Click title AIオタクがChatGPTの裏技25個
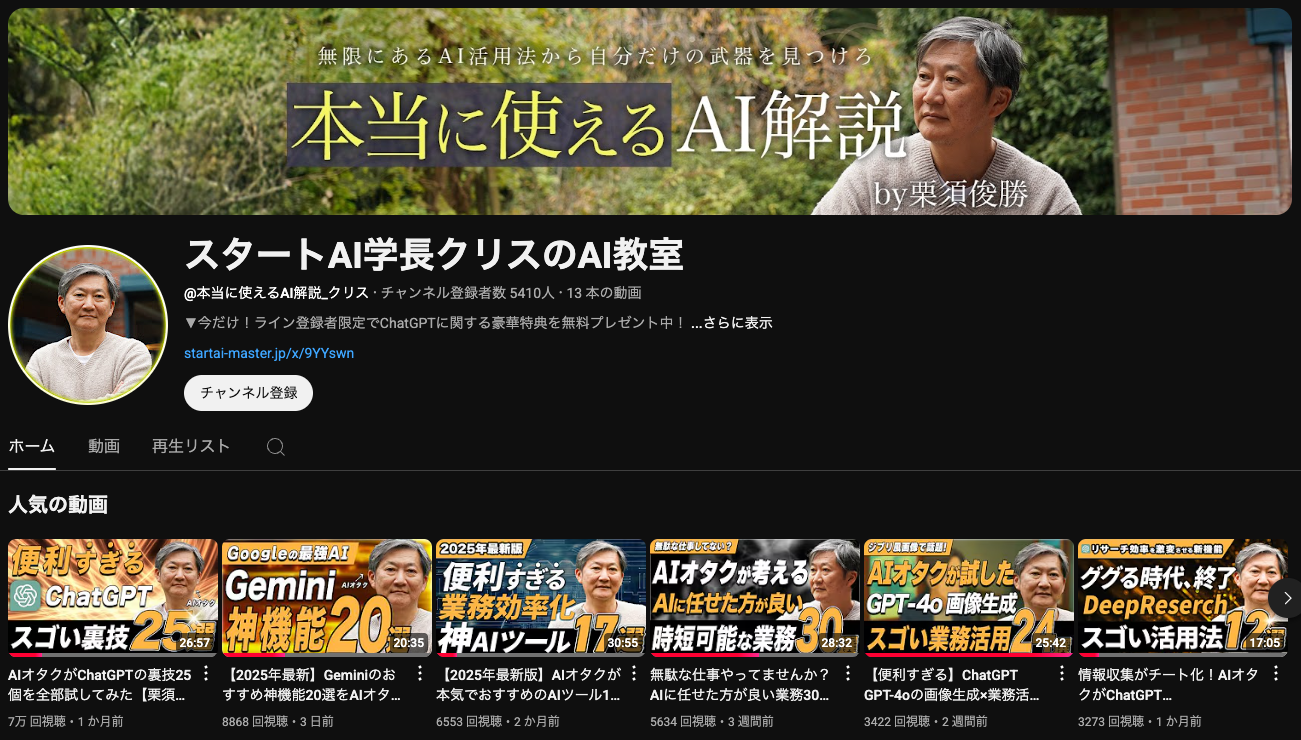The image size is (1301, 740). [100, 684]
